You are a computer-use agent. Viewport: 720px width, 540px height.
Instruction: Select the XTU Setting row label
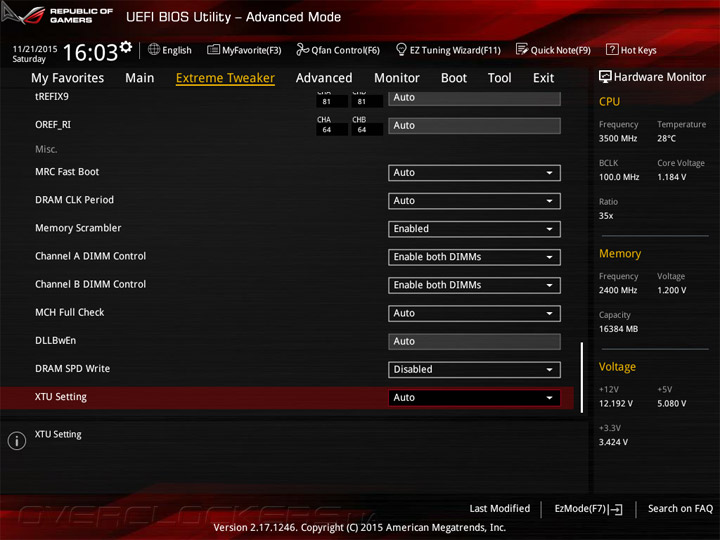pyautogui.click(x=61, y=397)
